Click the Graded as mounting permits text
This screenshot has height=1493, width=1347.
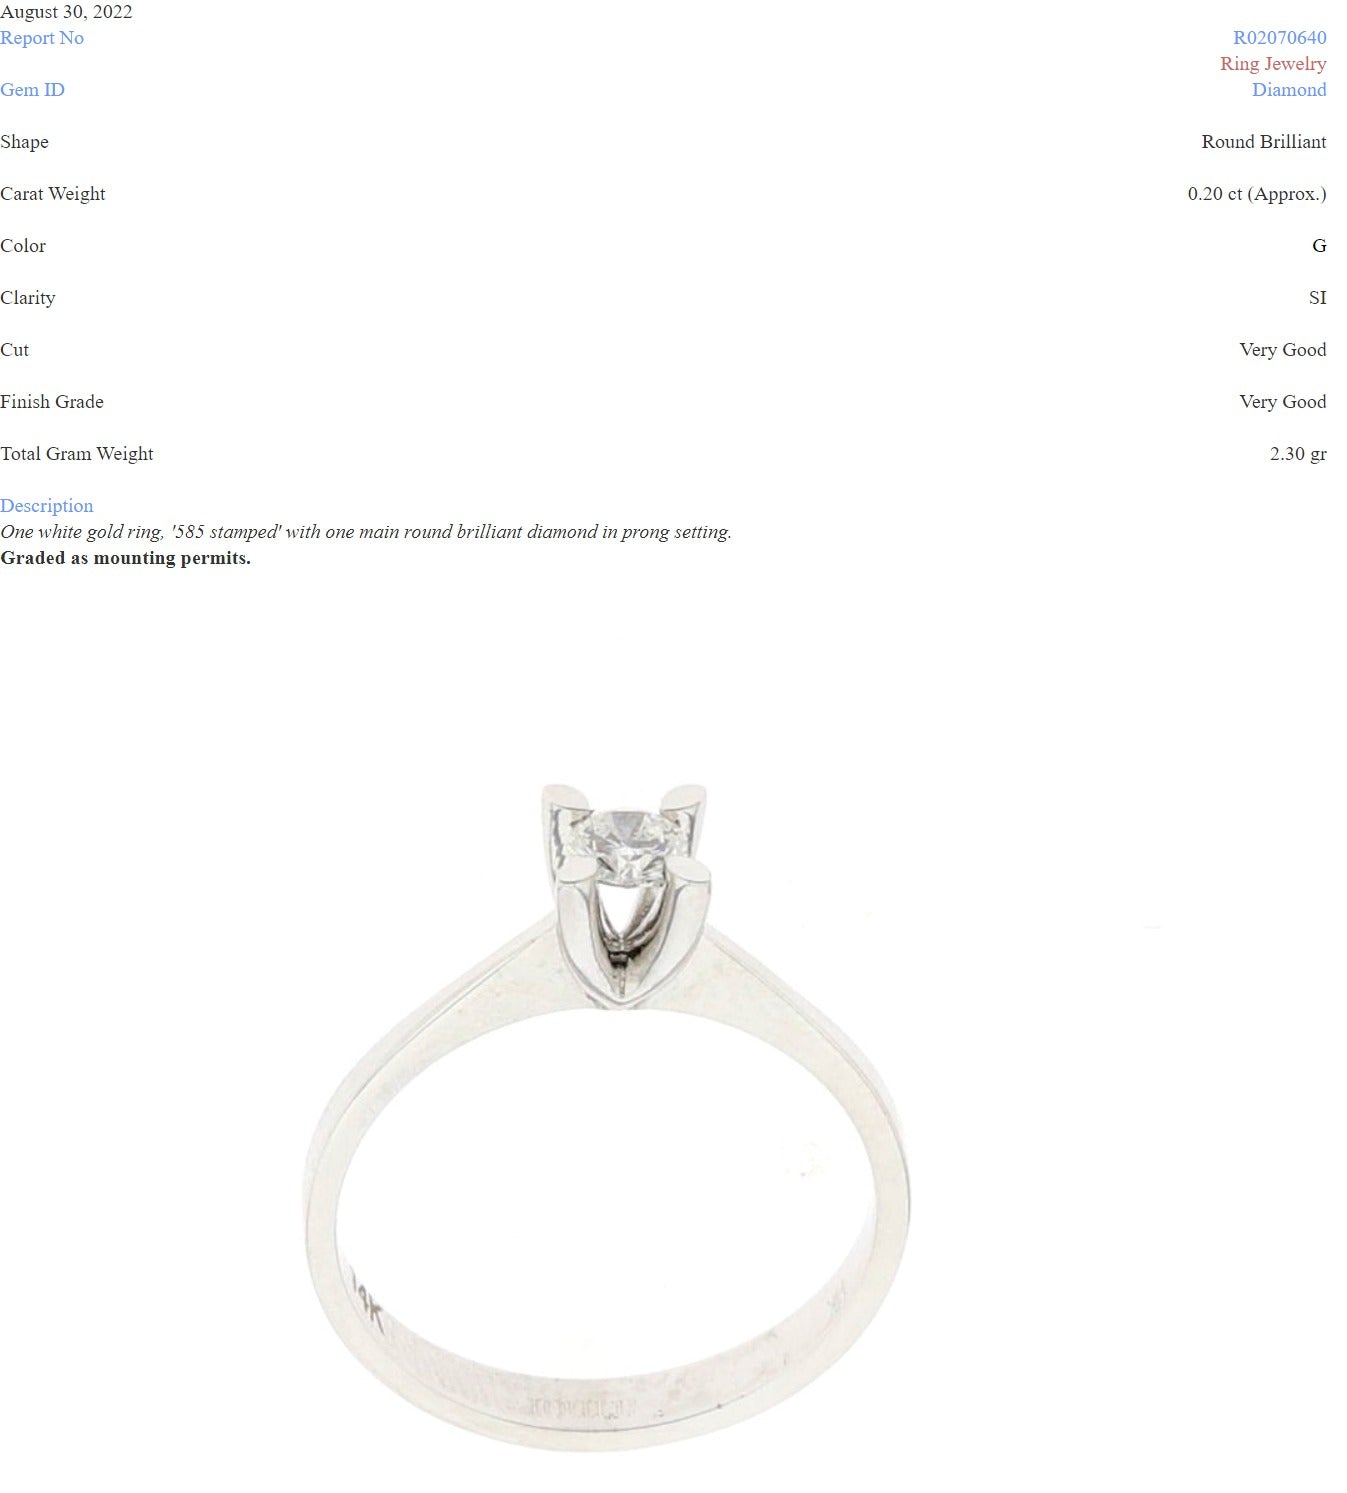125,558
